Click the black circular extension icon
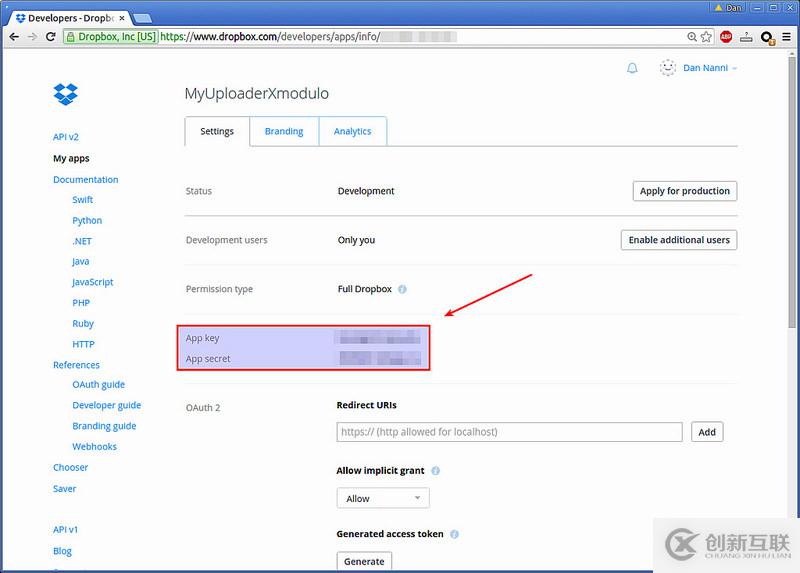Screen dimensions: 800x573 pyautogui.click(x=767, y=37)
